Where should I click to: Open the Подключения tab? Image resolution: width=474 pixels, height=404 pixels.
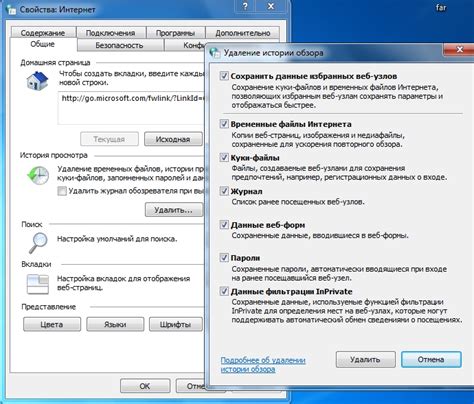(110, 33)
